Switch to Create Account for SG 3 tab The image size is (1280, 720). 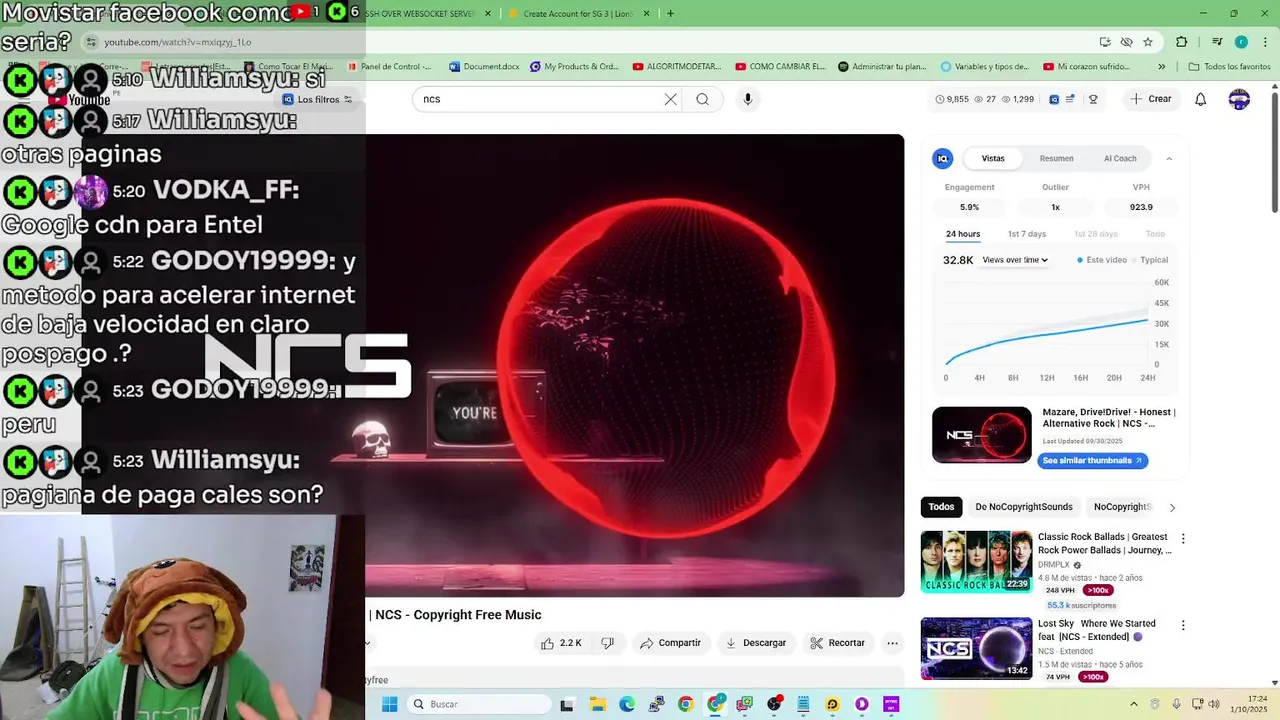578,14
